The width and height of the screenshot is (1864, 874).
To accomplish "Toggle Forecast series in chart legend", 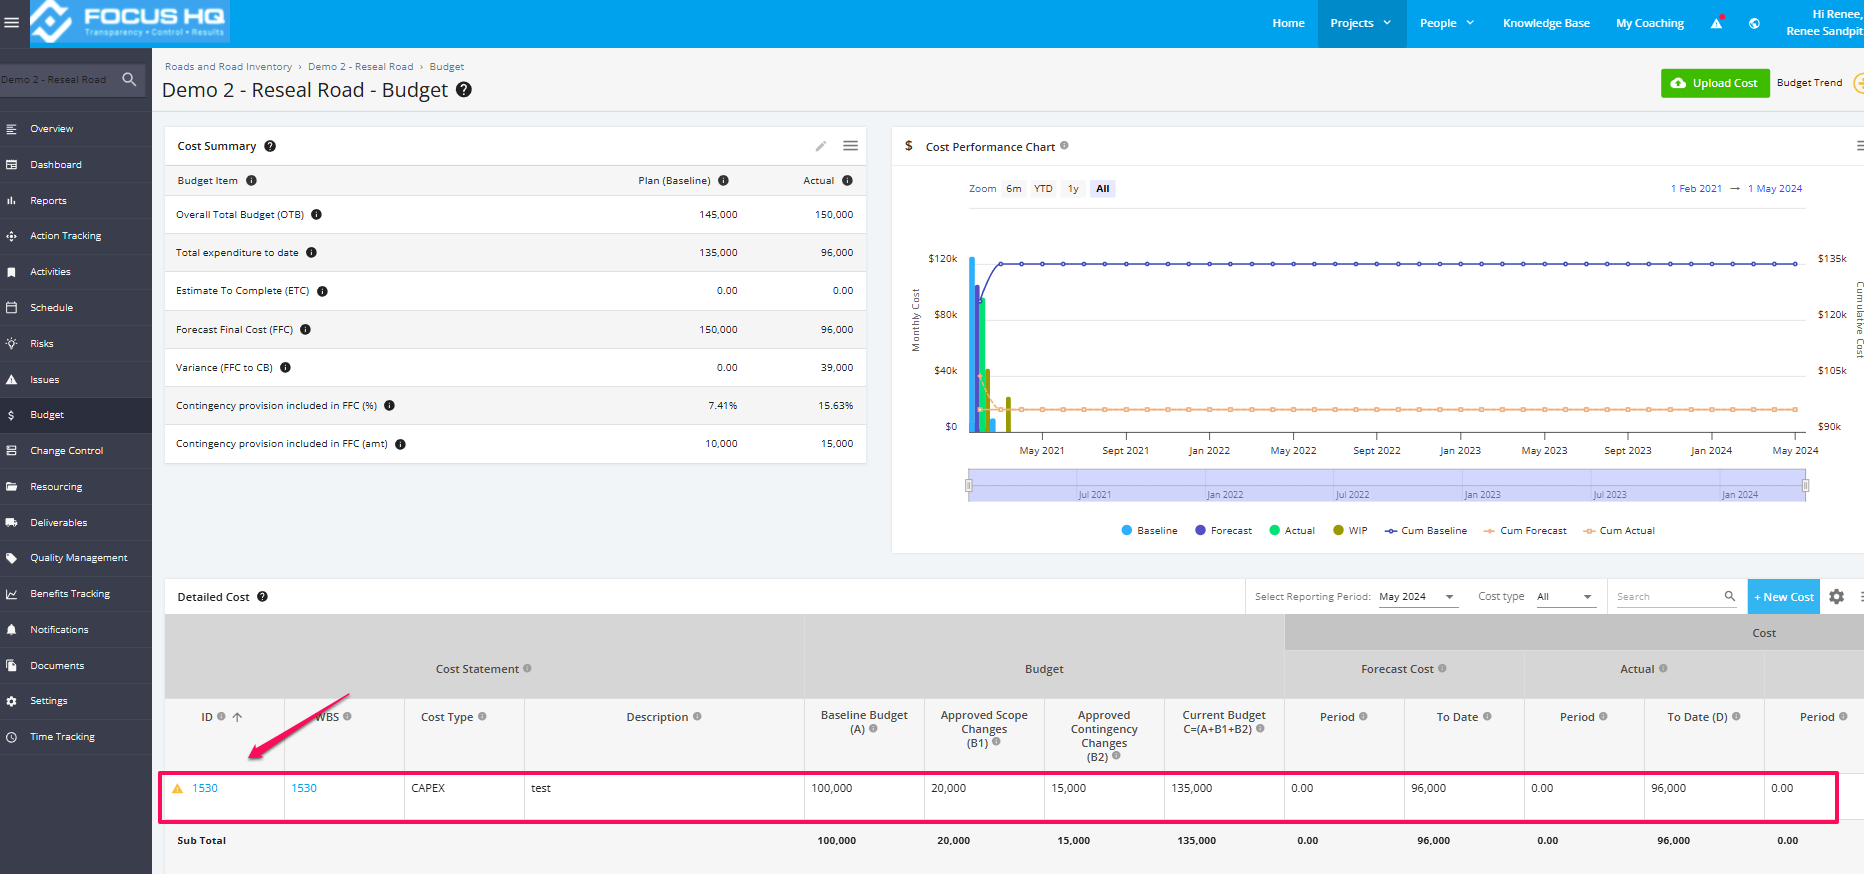I will (1223, 531).
